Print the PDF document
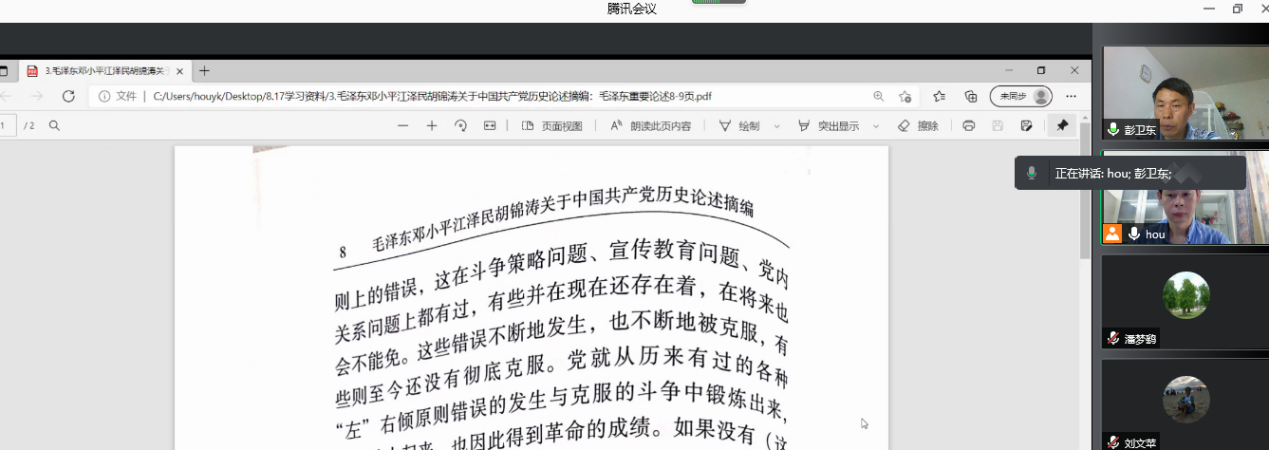 coord(968,126)
